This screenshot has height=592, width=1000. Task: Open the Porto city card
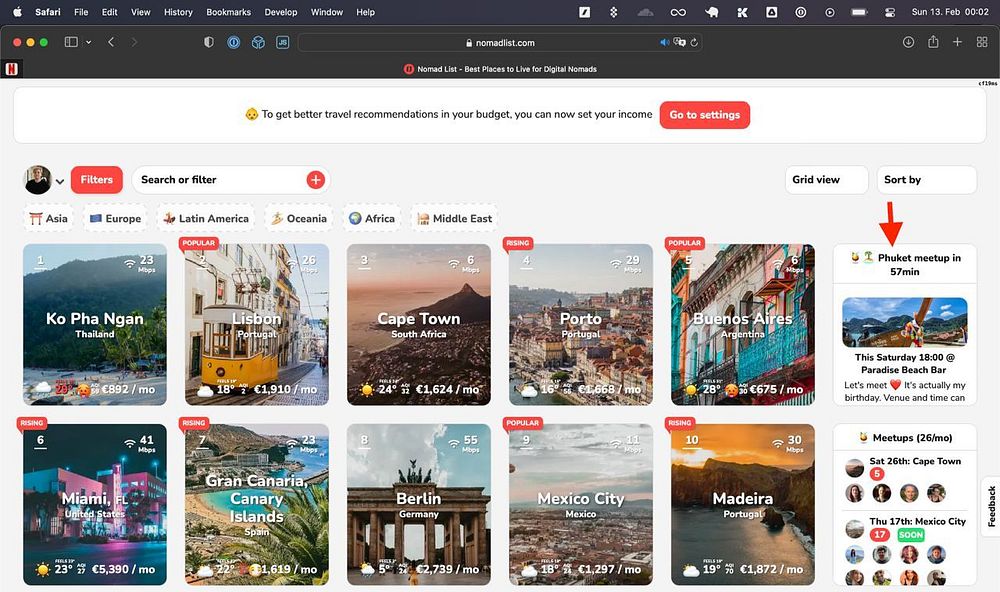tap(581, 325)
